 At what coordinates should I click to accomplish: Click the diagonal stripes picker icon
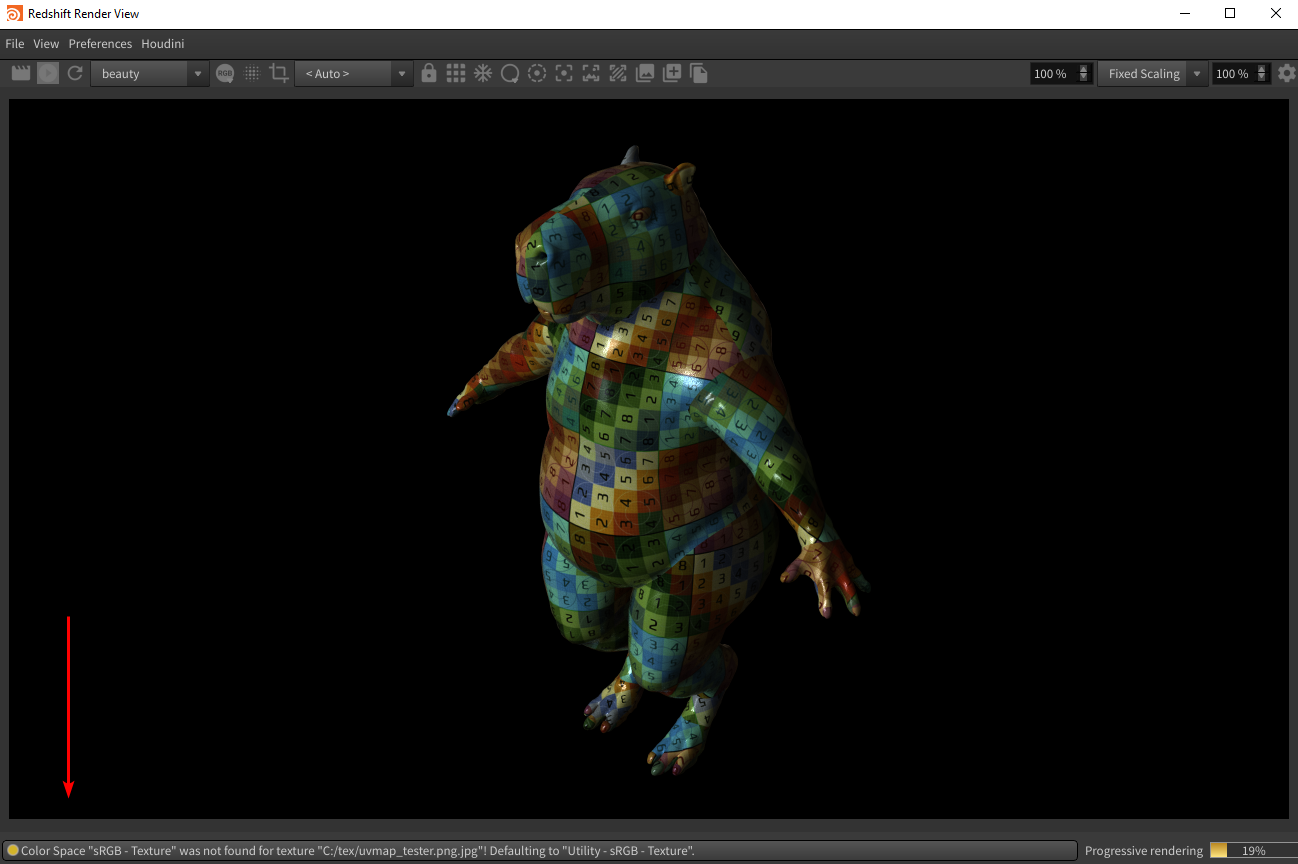[618, 73]
